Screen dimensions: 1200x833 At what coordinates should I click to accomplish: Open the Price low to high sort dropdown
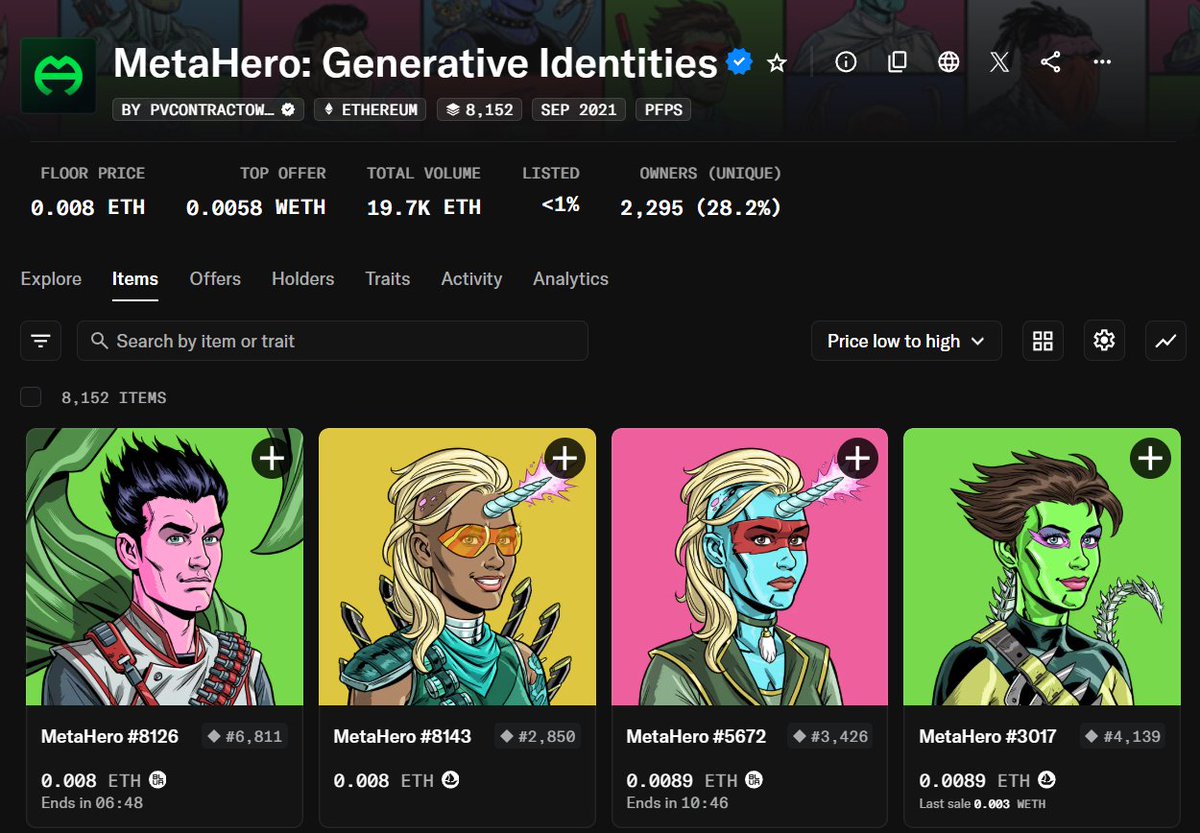[x=906, y=341]
